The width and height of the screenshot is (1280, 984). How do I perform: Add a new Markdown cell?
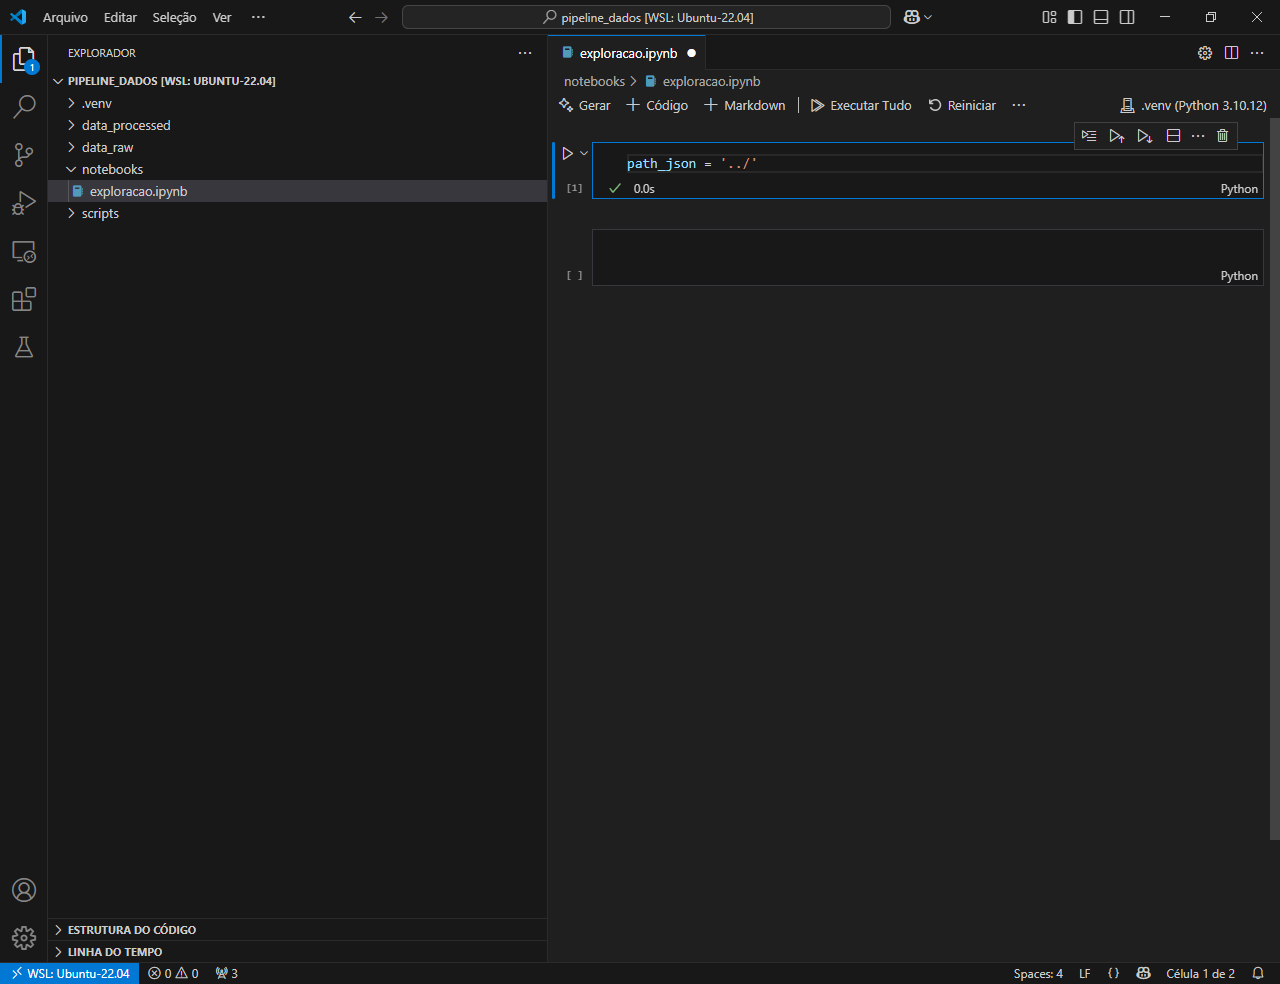click(745, 105)
